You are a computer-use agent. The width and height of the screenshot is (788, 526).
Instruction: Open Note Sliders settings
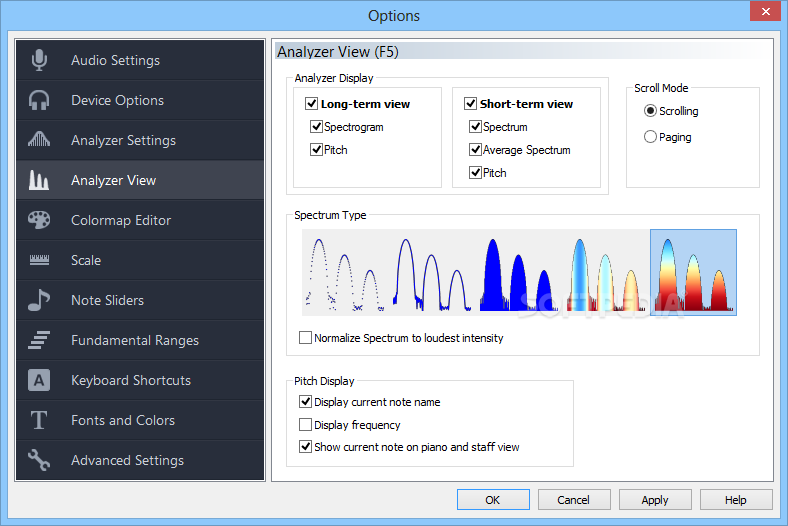coord(140,300)
